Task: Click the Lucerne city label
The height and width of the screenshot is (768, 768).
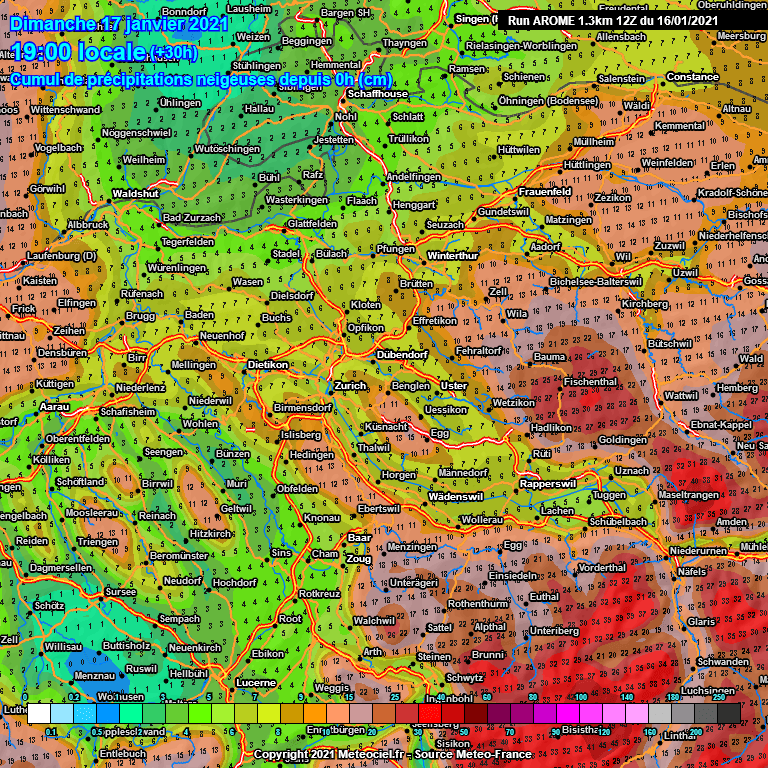Action: click(x=256, y=682)
